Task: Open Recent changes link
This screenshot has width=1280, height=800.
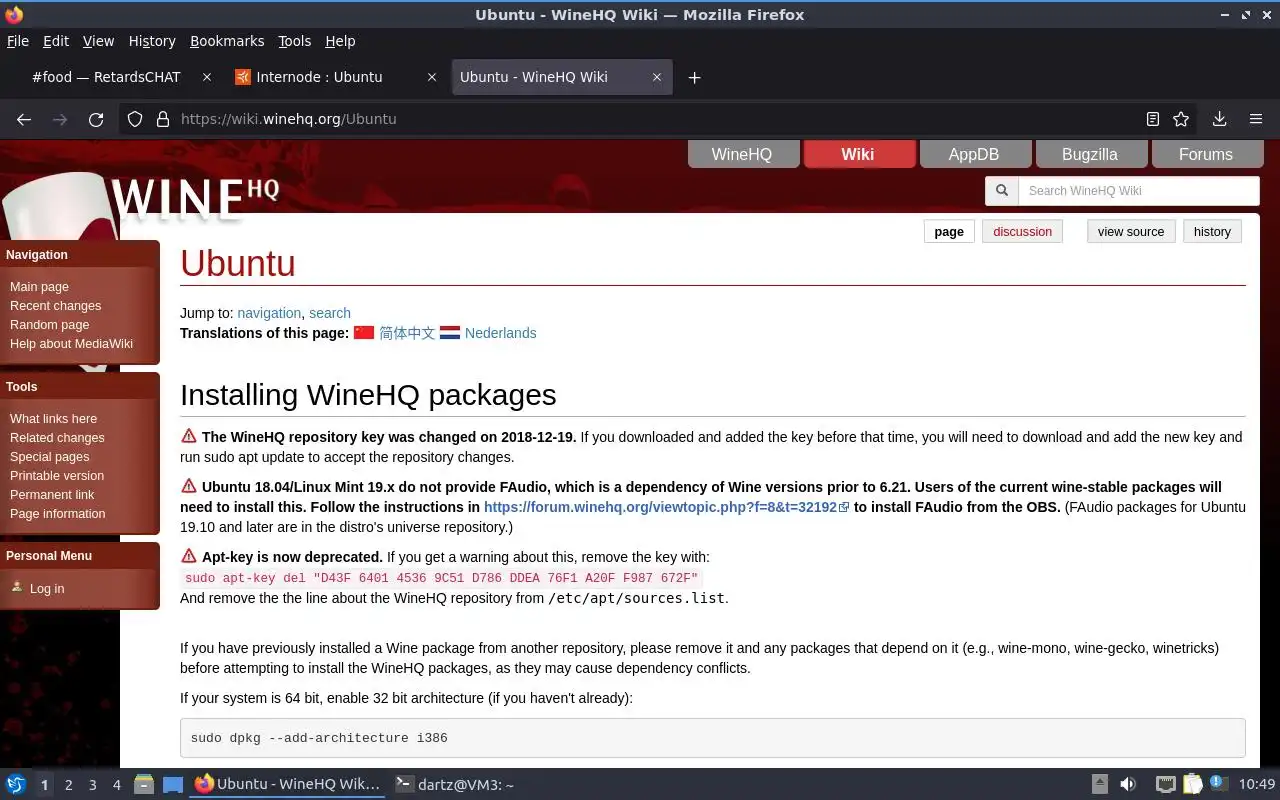Action: [55, 305]
